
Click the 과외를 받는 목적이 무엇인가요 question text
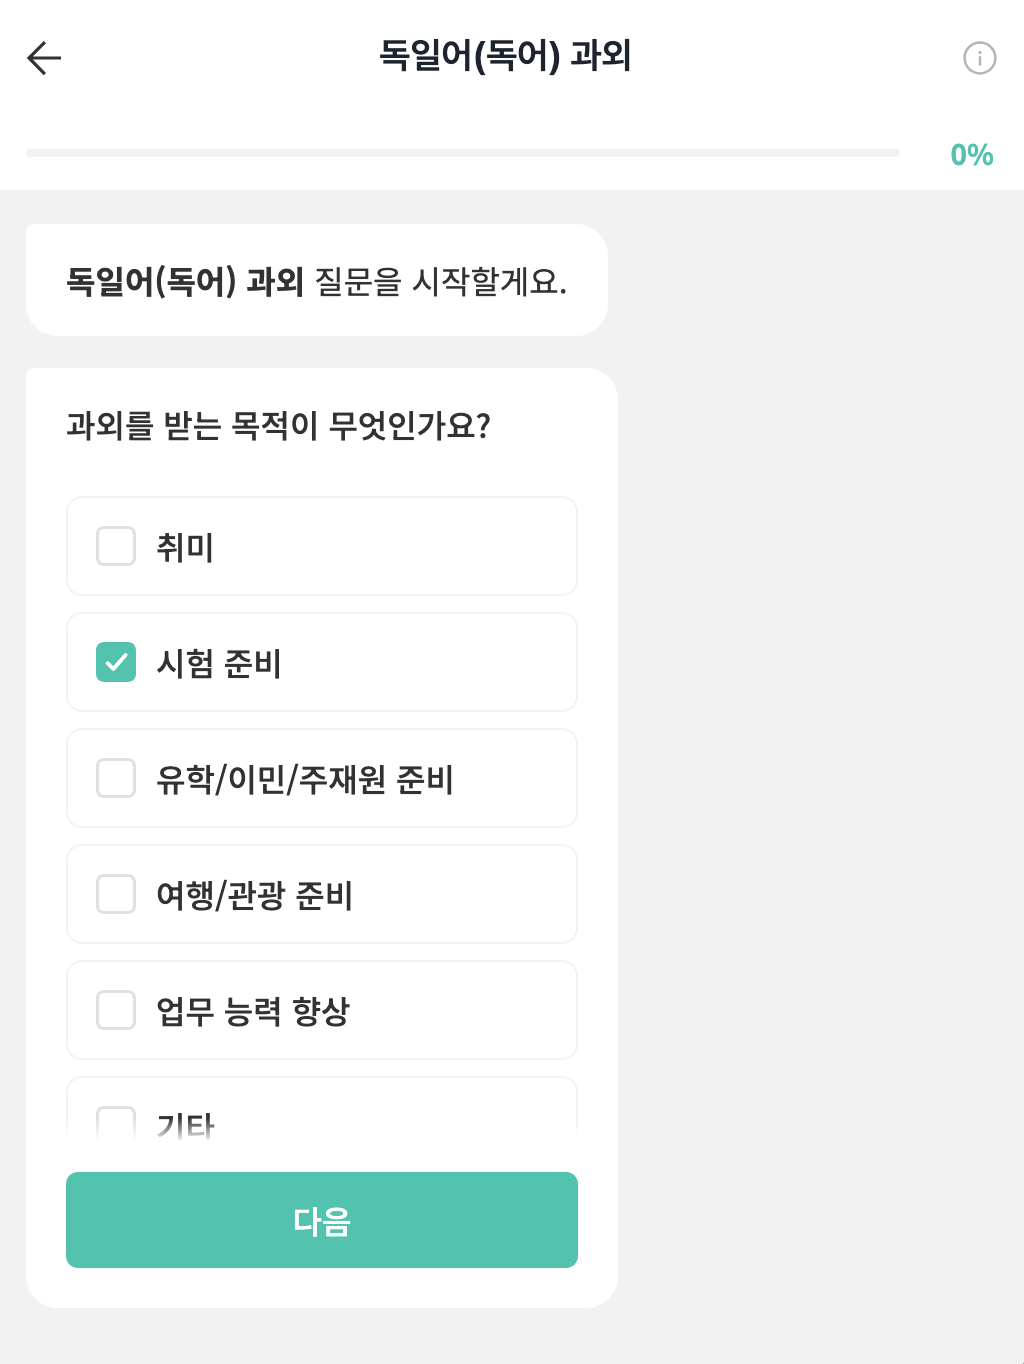pyautogui.click(x=278, y=426)
